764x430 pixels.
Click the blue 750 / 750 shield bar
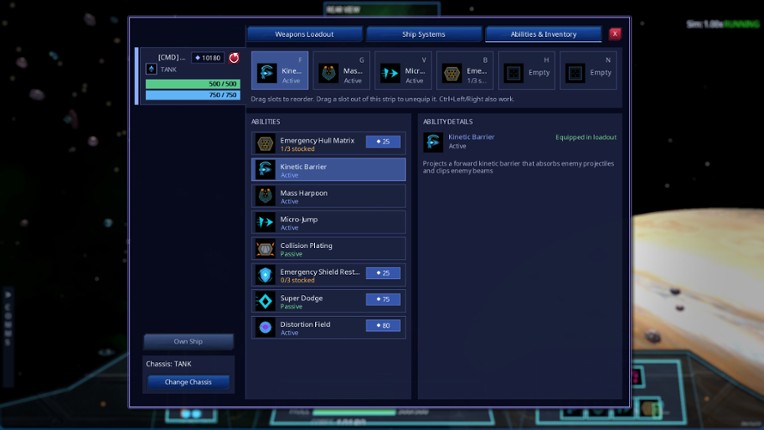pyautogui.click(x=193, y=95)
